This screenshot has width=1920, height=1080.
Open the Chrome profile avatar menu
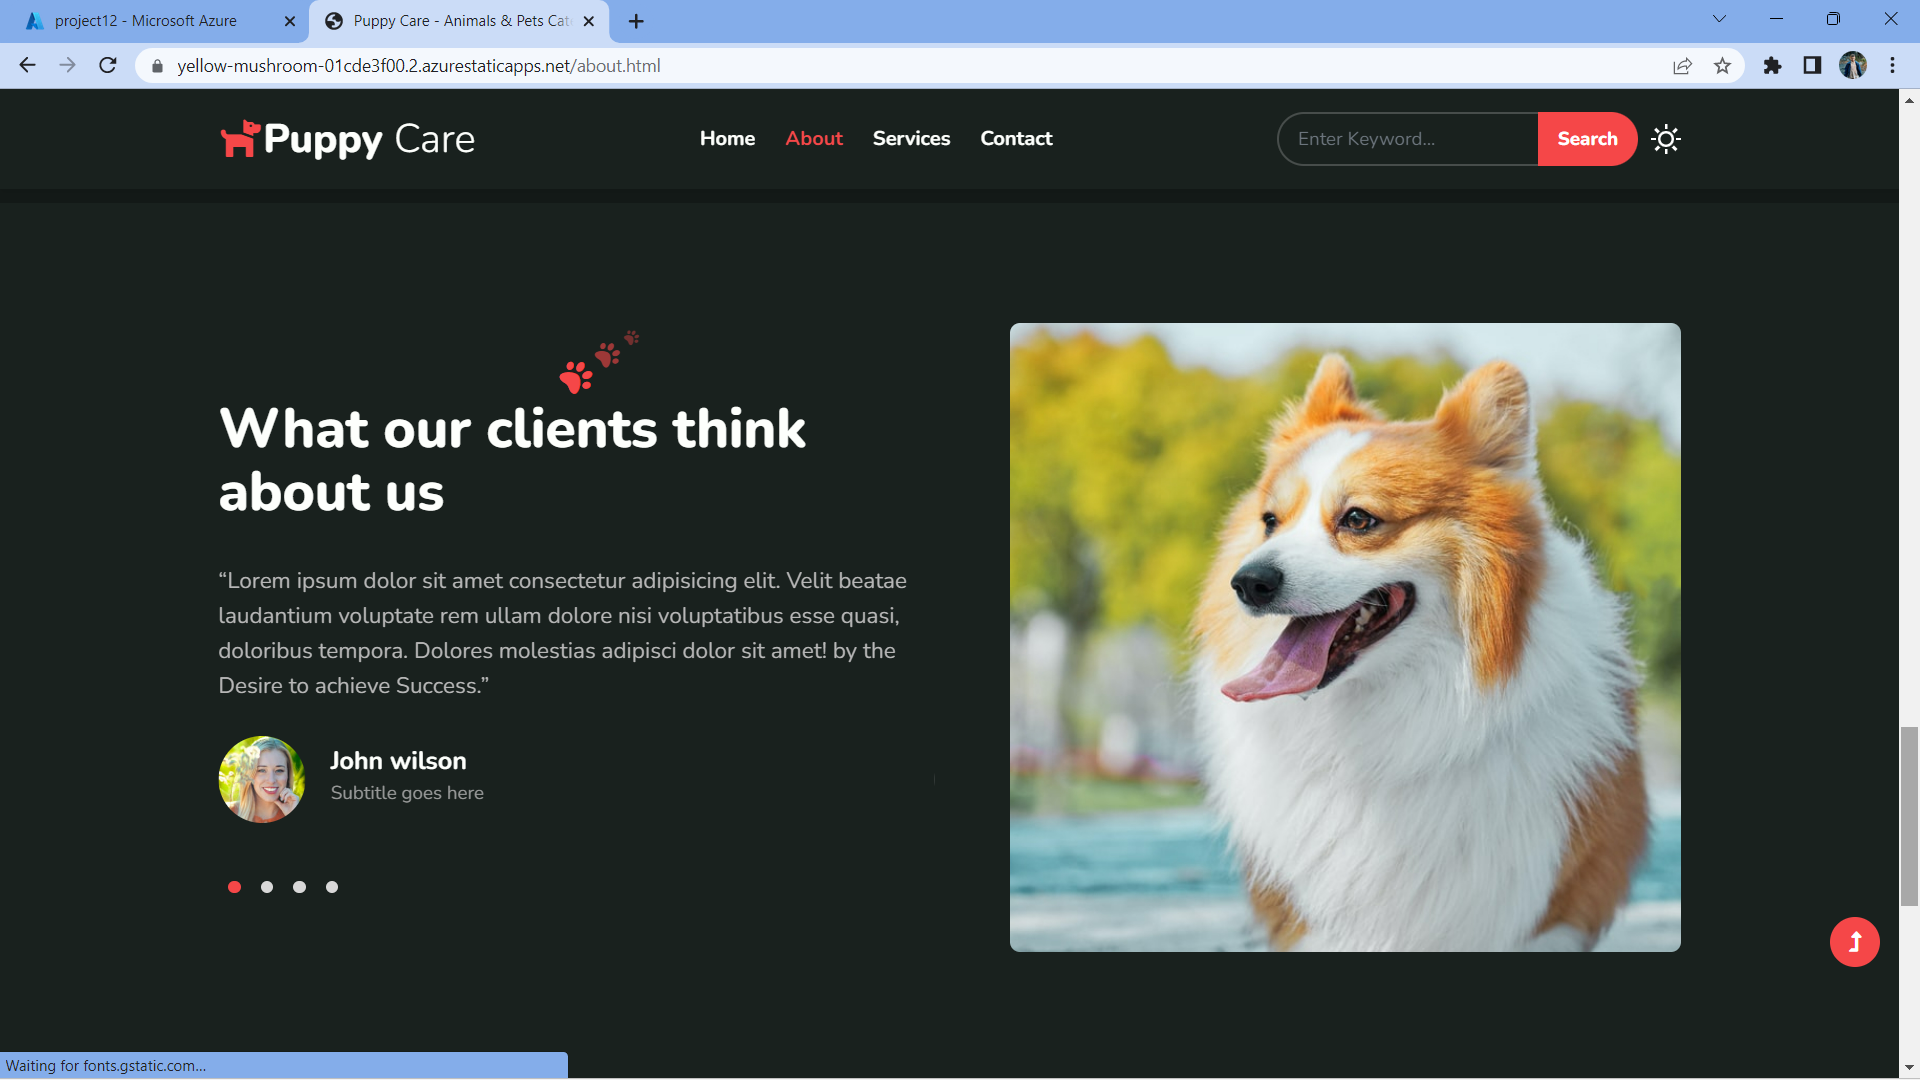[1852, 66]
